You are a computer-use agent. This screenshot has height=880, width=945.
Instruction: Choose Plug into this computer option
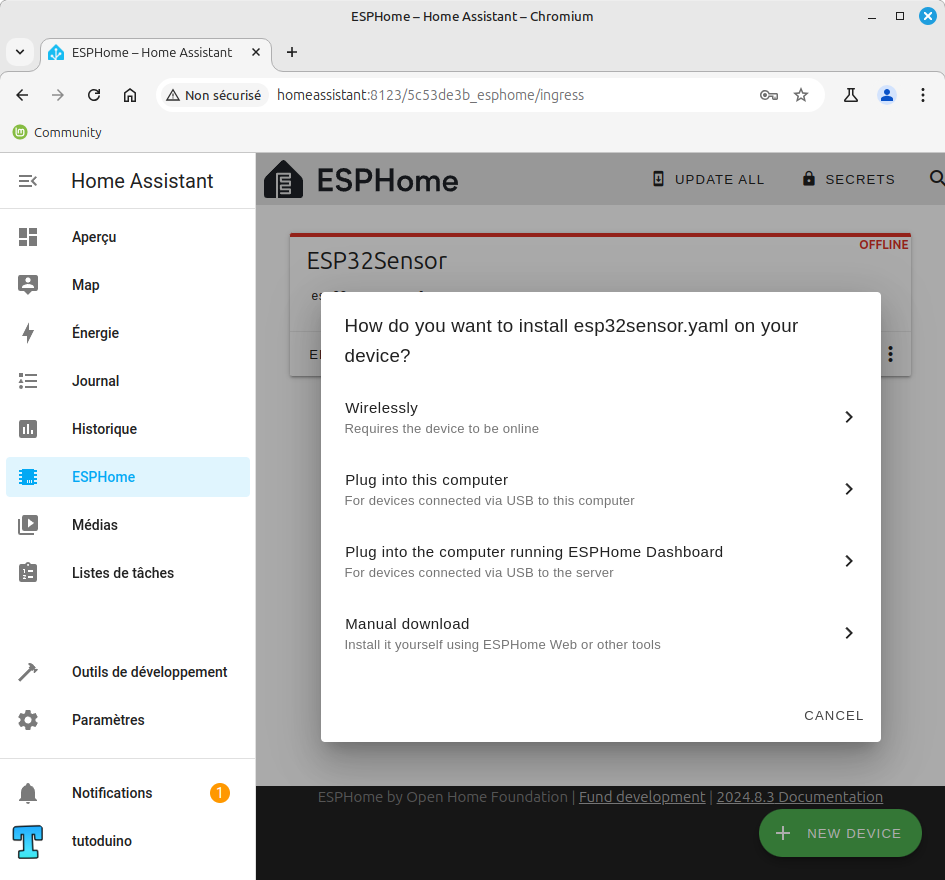pos(600,489)
